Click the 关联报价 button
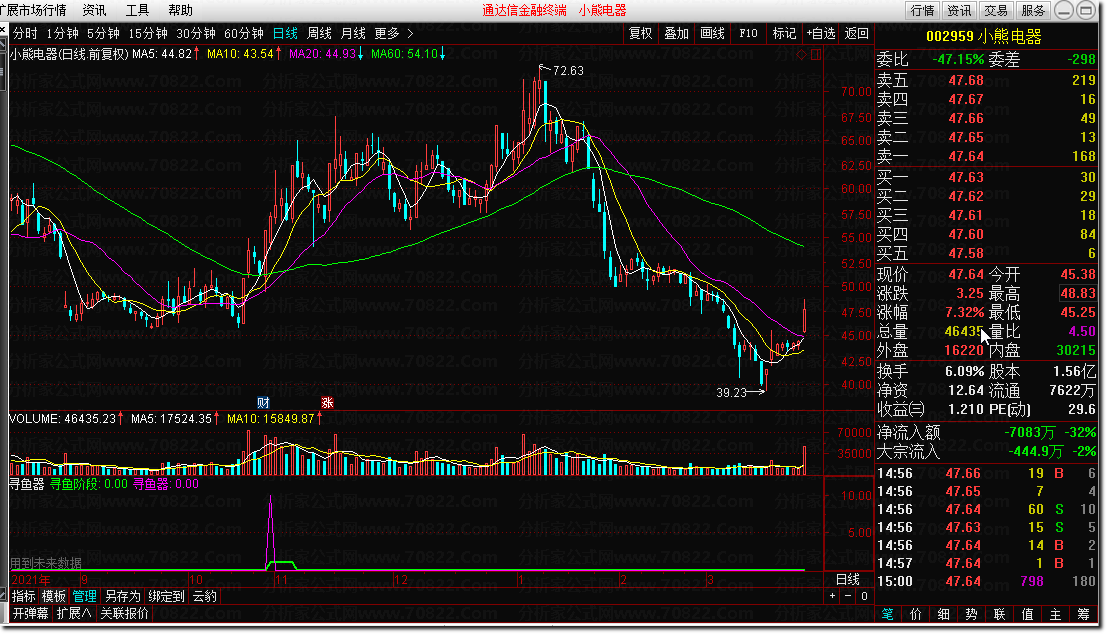 (124, 613)
